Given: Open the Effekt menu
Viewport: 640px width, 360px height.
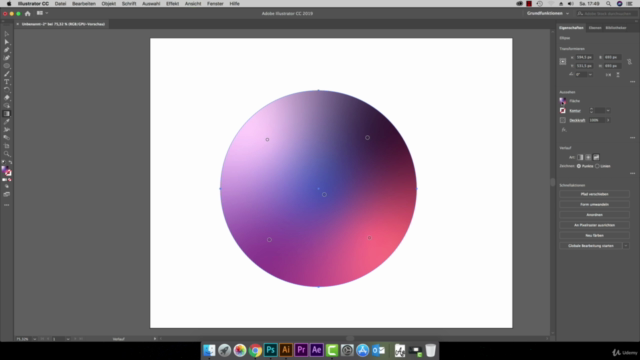Looking at the screenshot, I should [x=172, y=4].
